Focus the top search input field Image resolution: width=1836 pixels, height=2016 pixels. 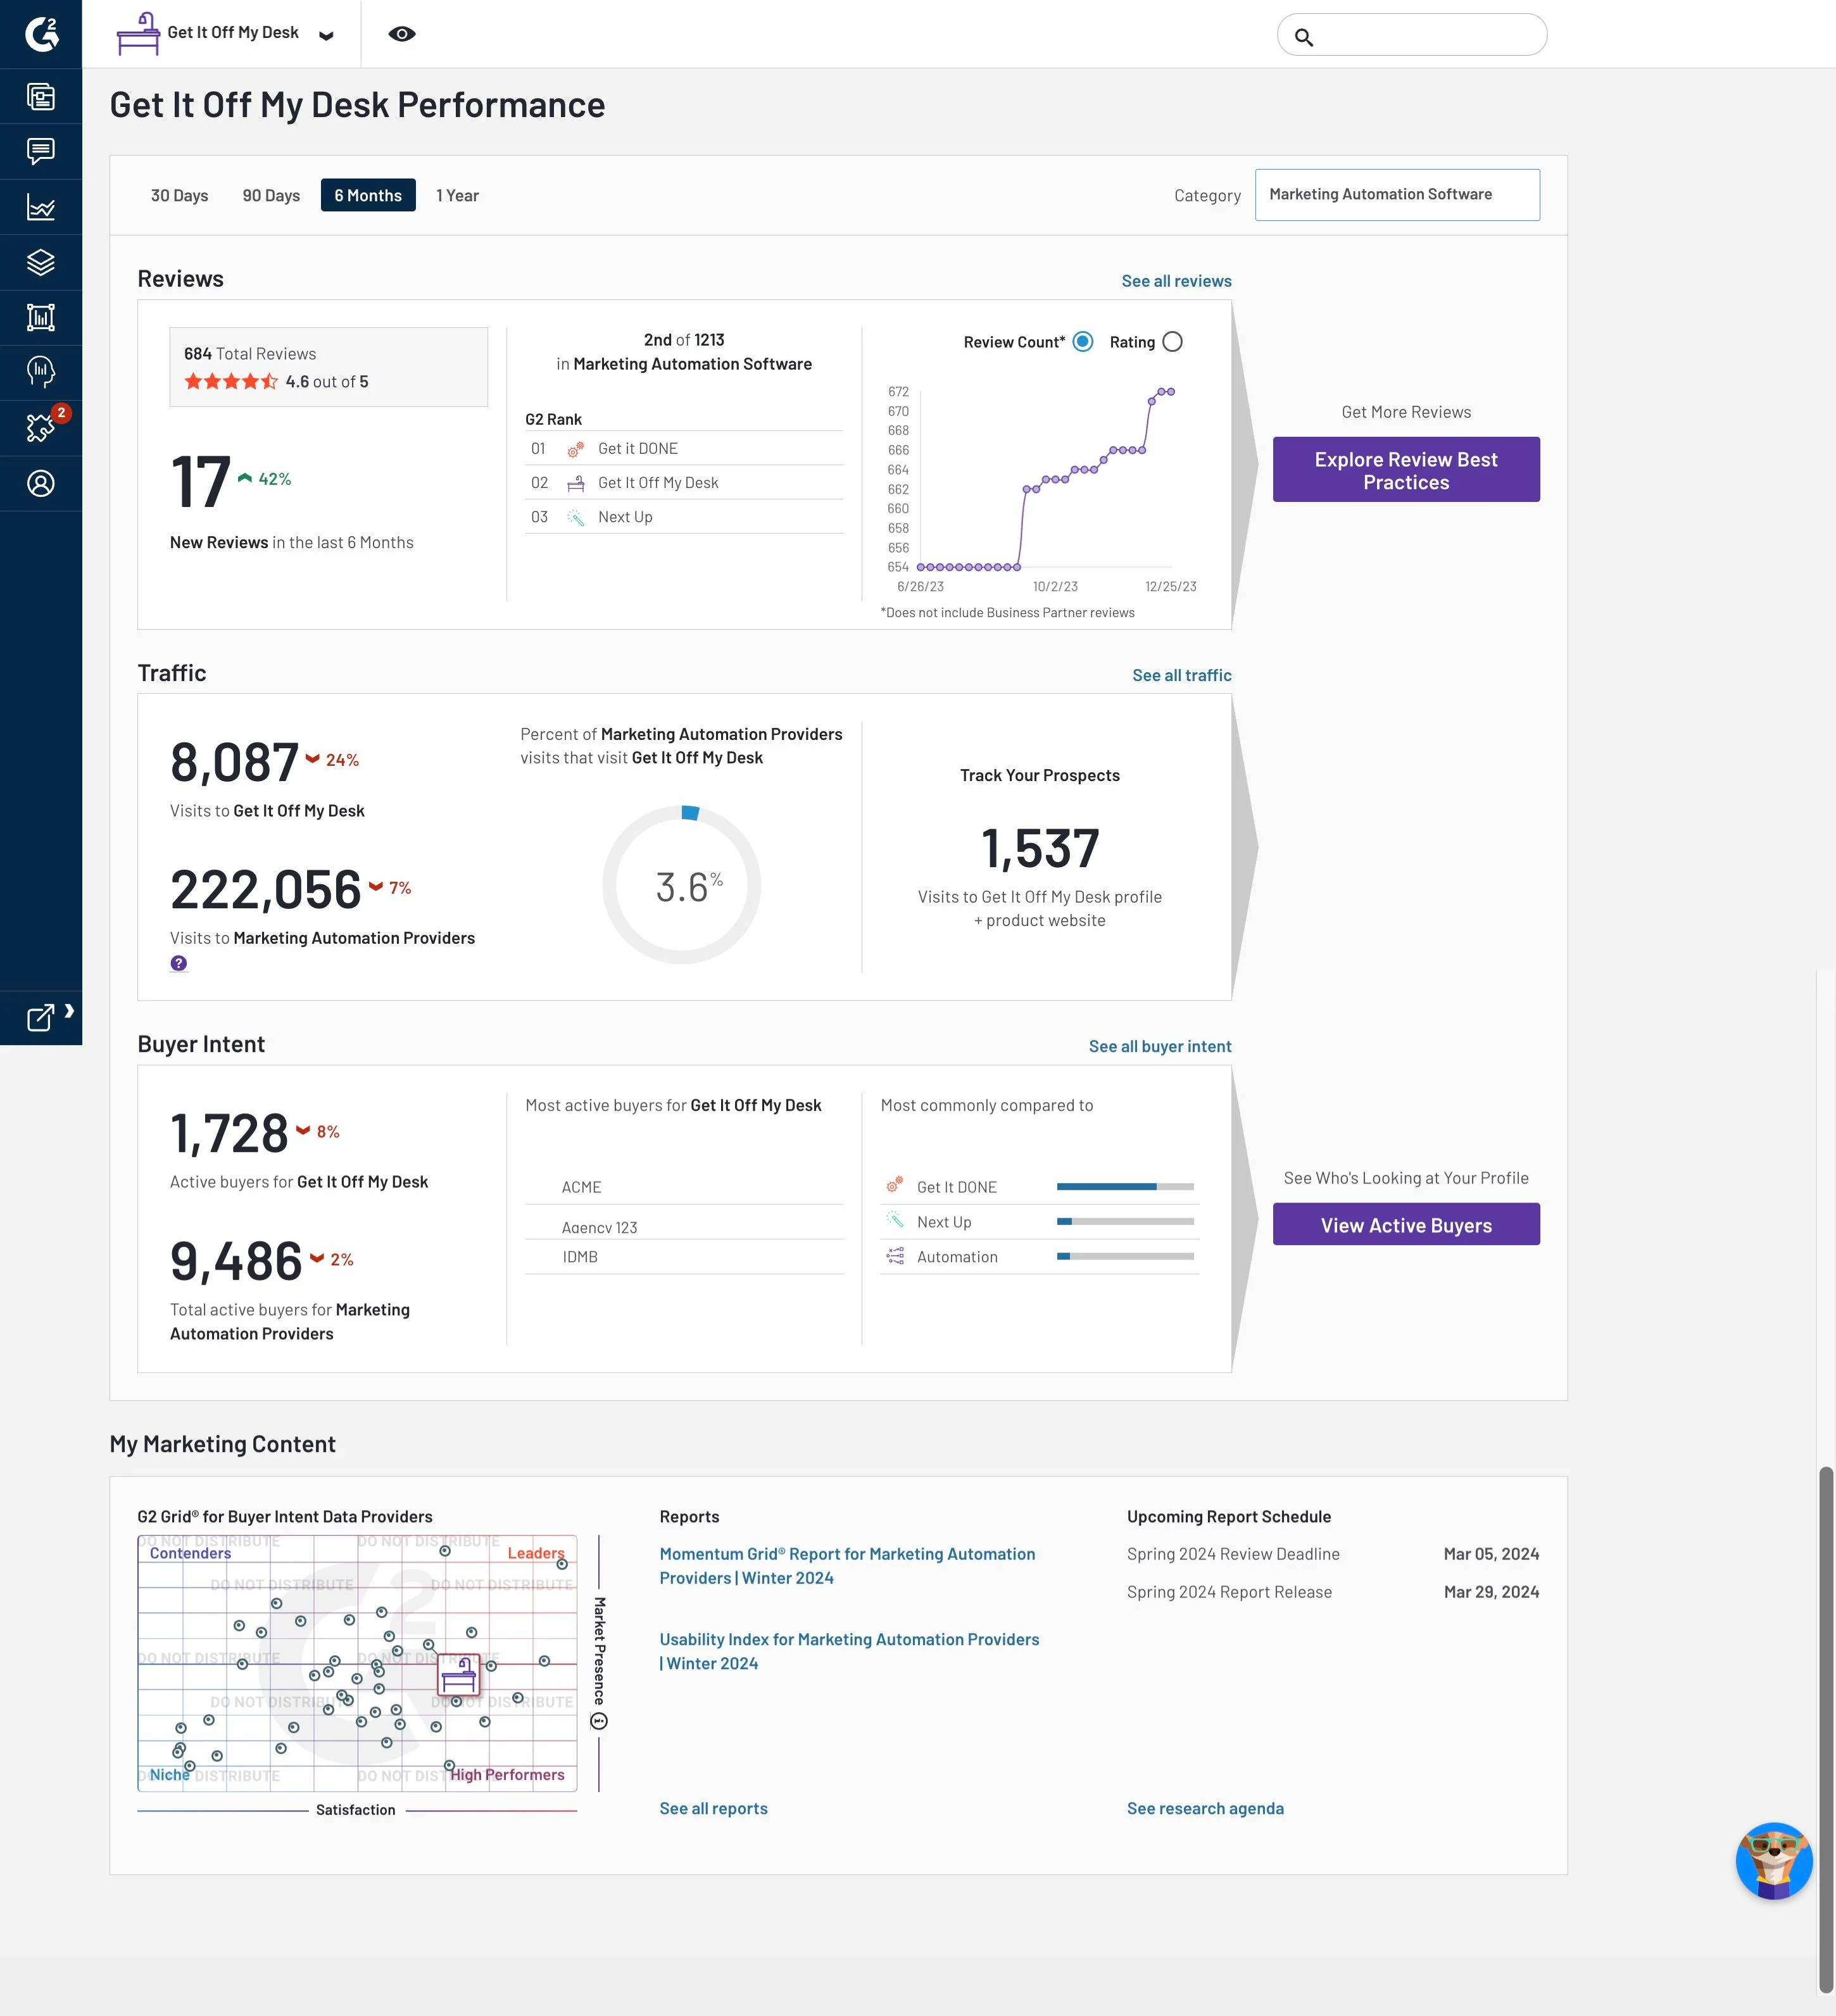(x=1412, y=35)
